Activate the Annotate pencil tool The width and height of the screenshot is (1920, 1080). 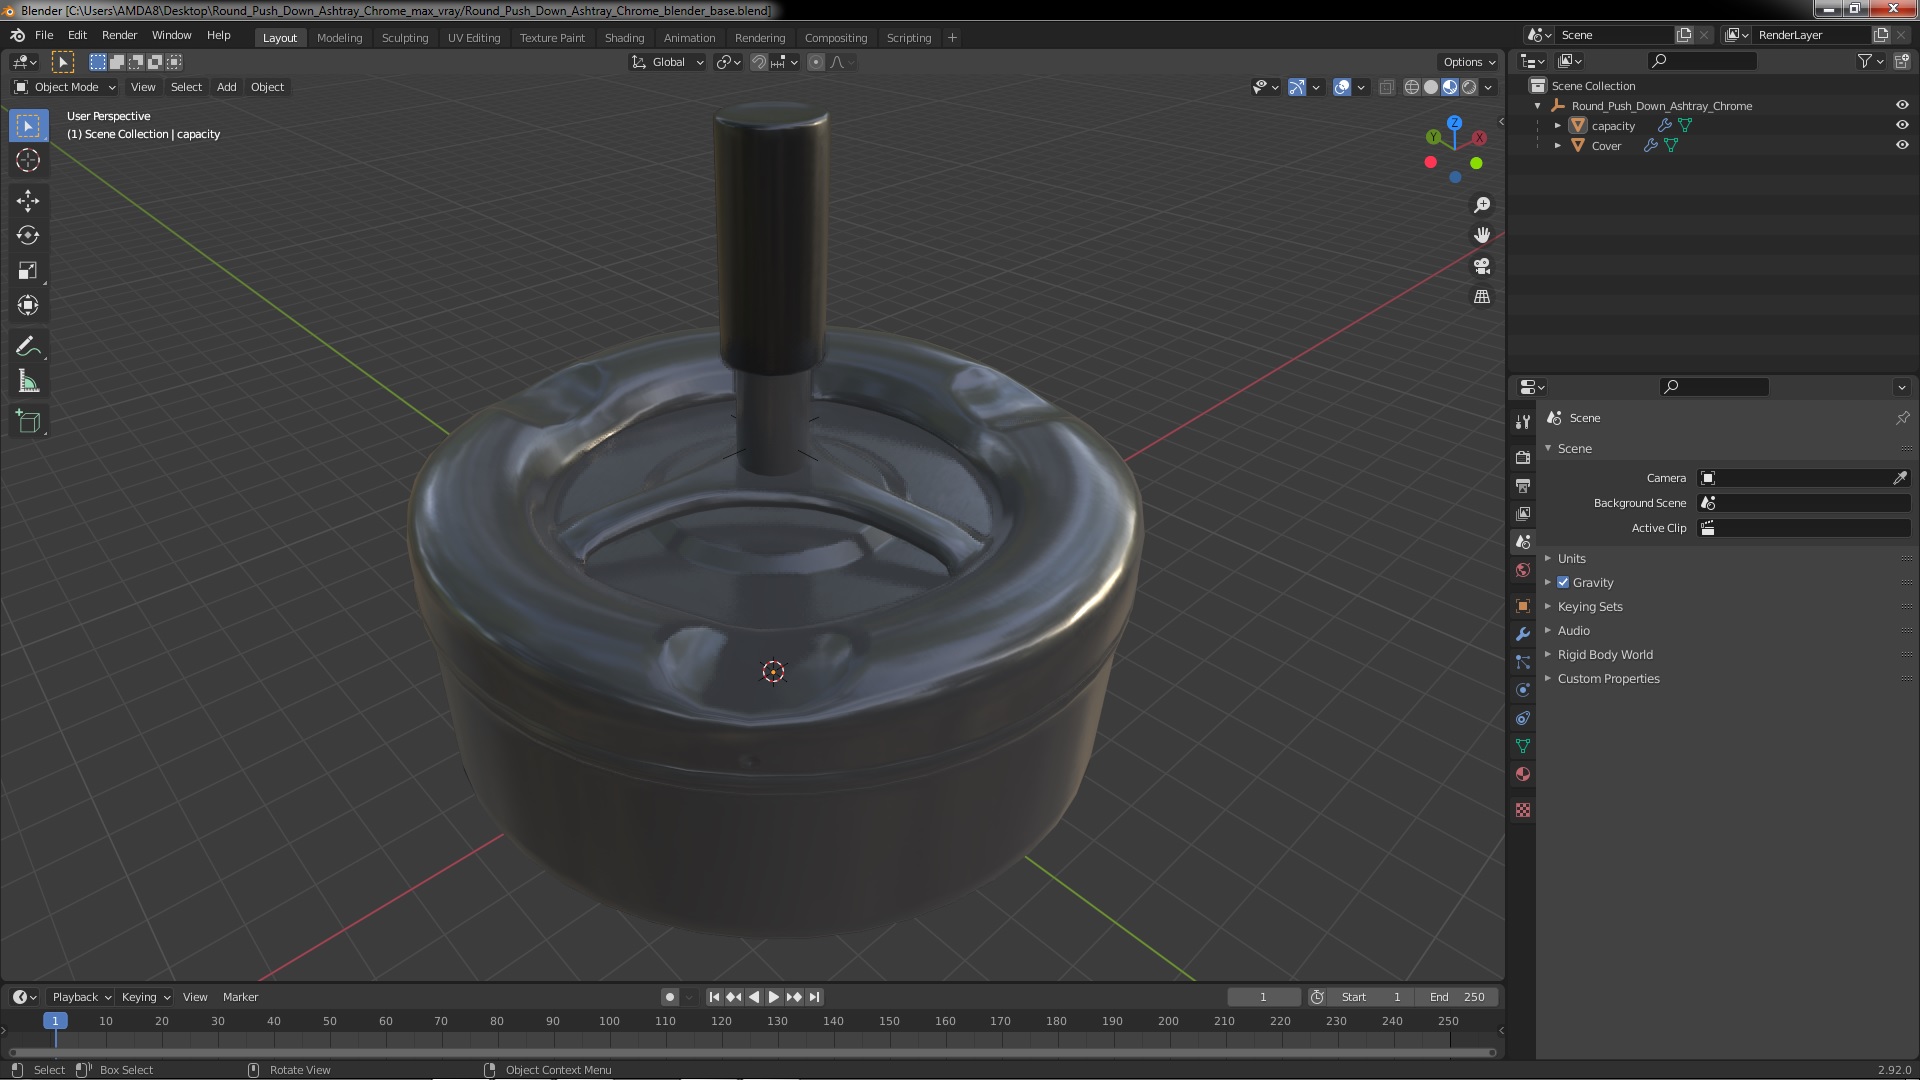(x=28, y=346)
